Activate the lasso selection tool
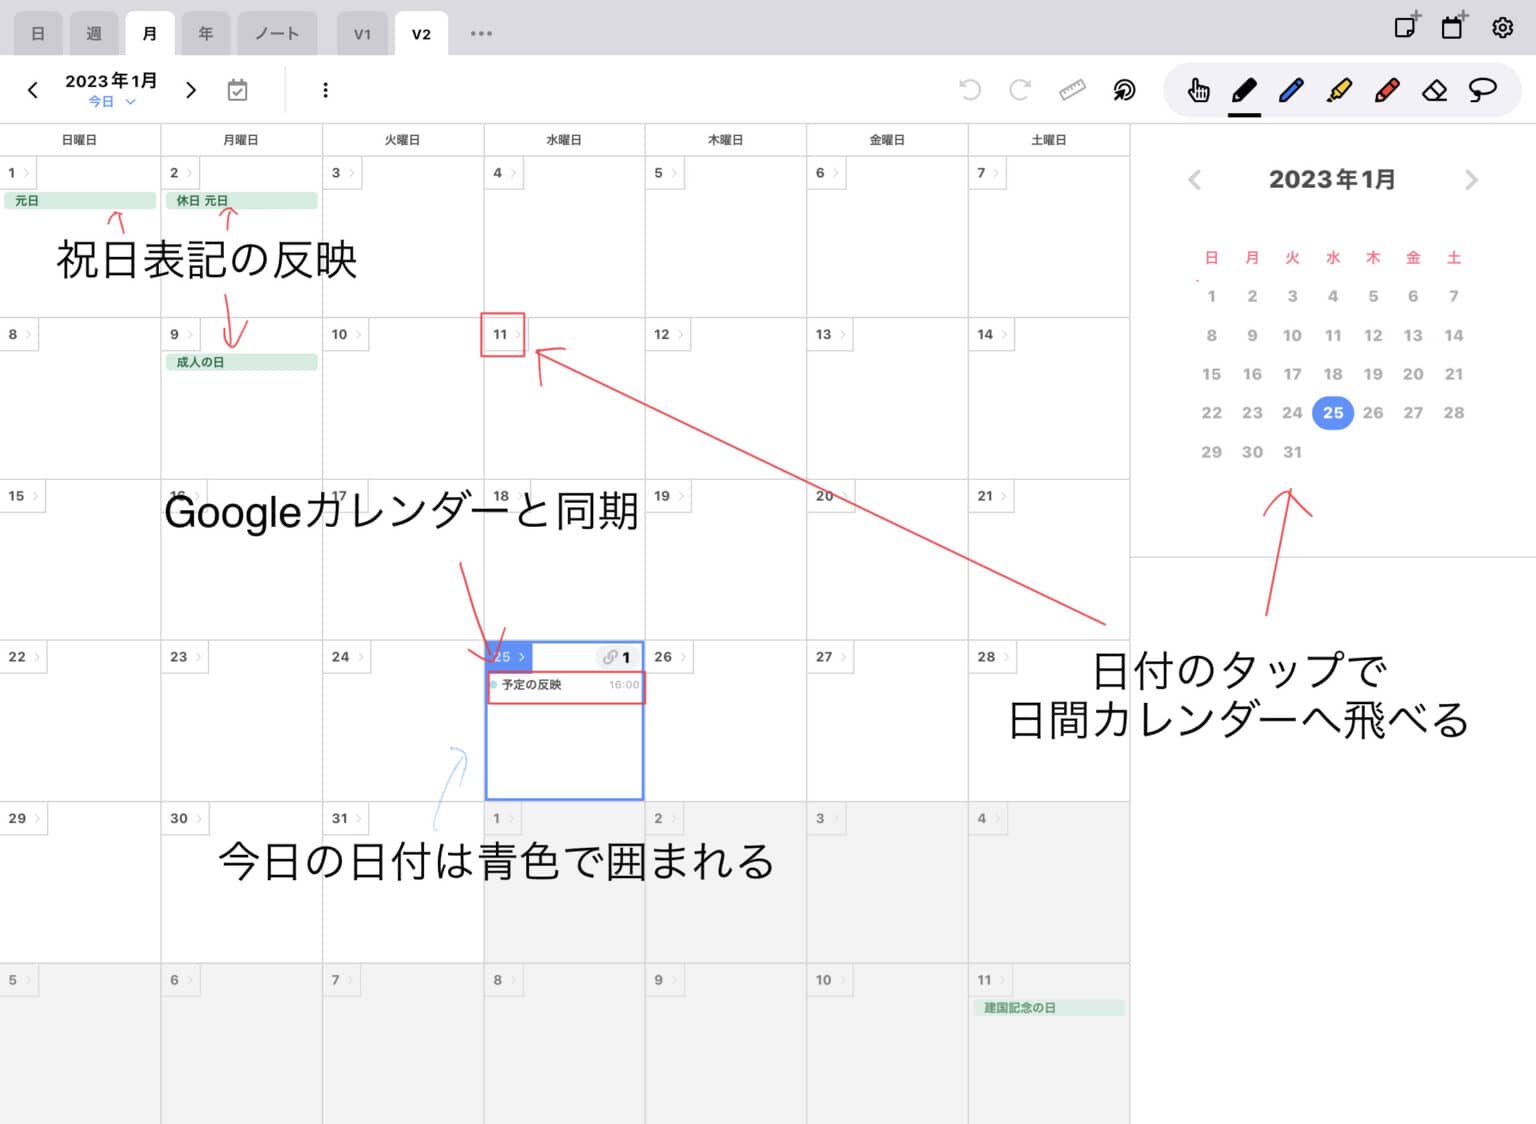The image size is (1536, 1124). coord(1483,89)
